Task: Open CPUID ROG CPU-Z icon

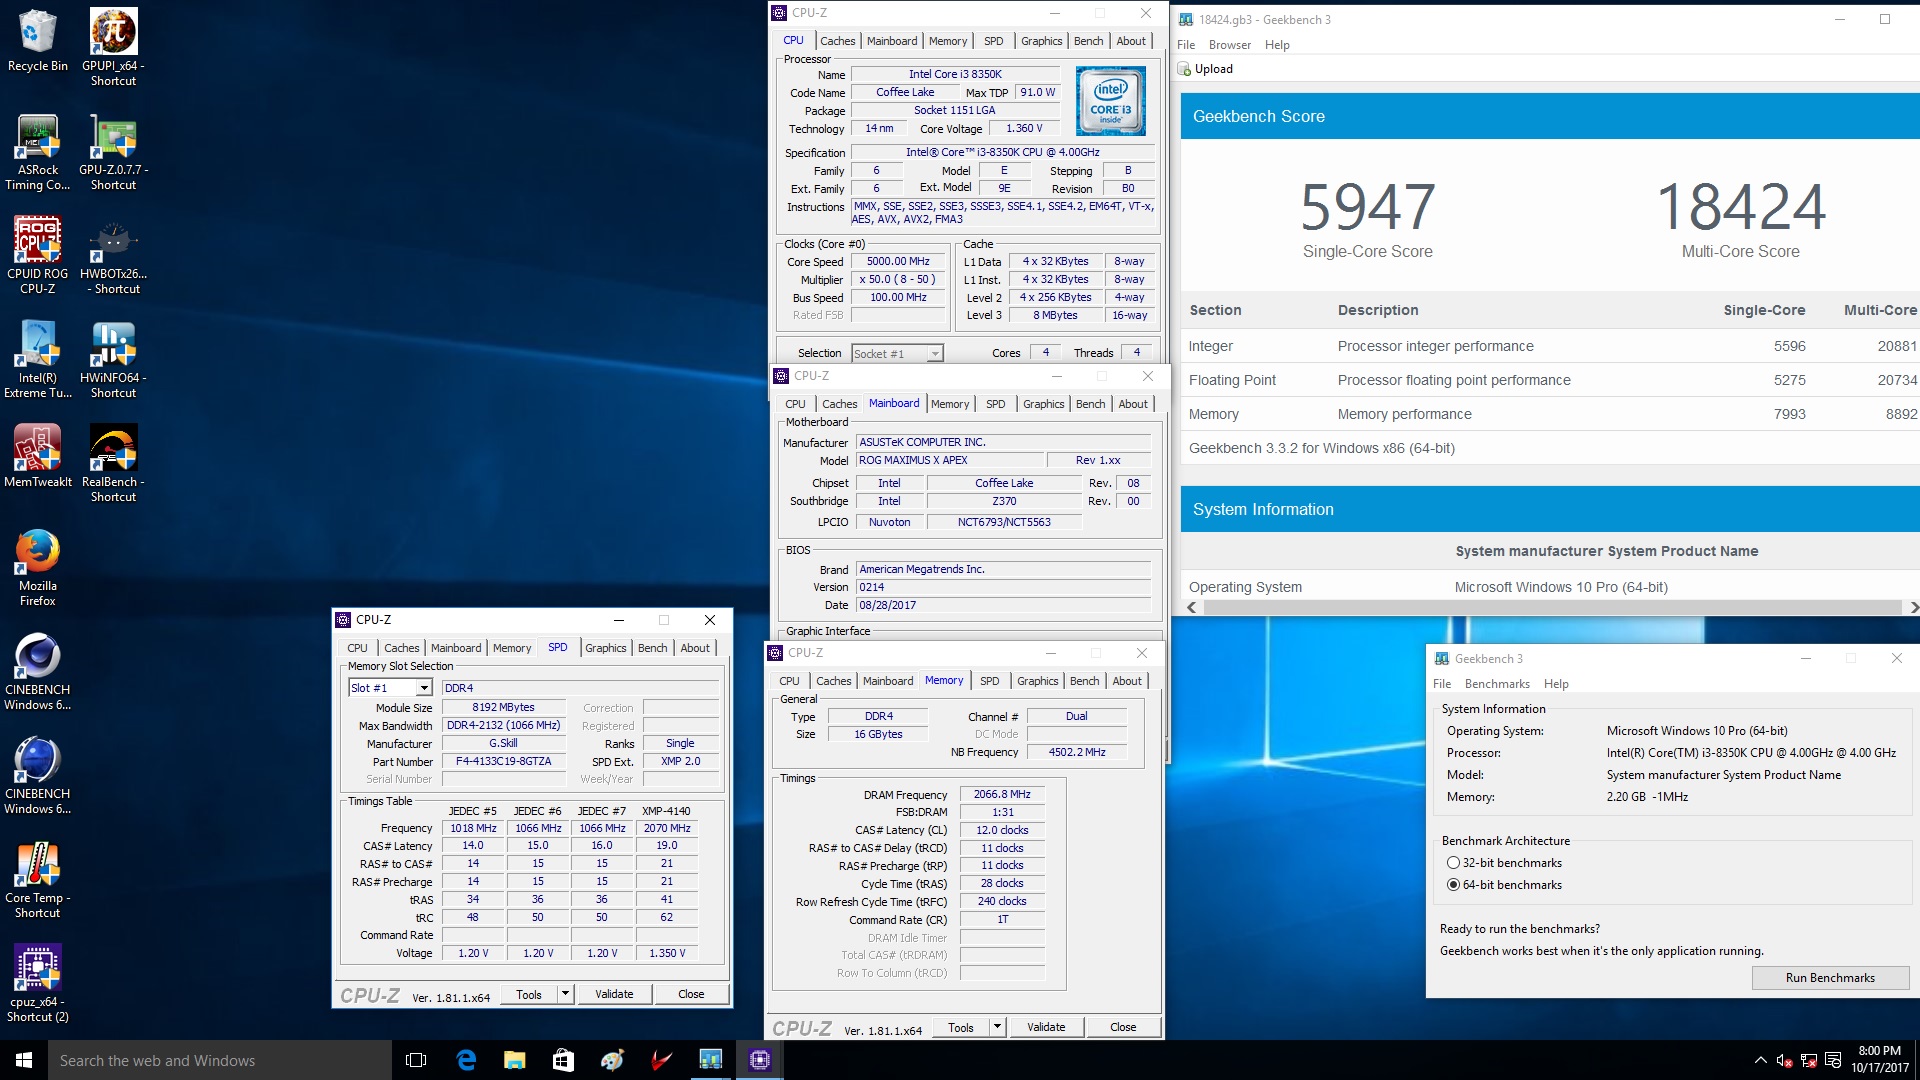Action: pyautogui.click(x=37, y=256)
